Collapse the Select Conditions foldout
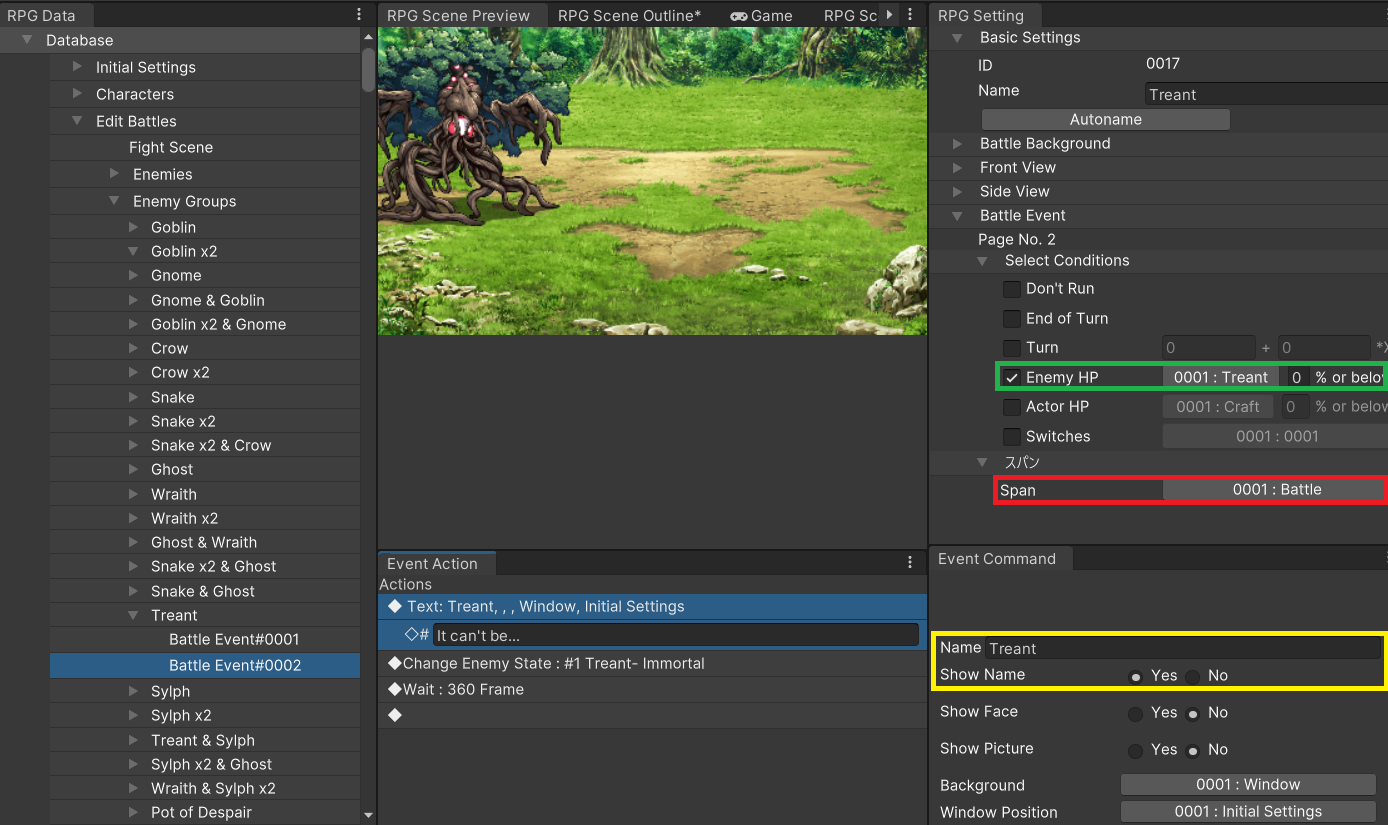1388x825 pixels. 982,260
